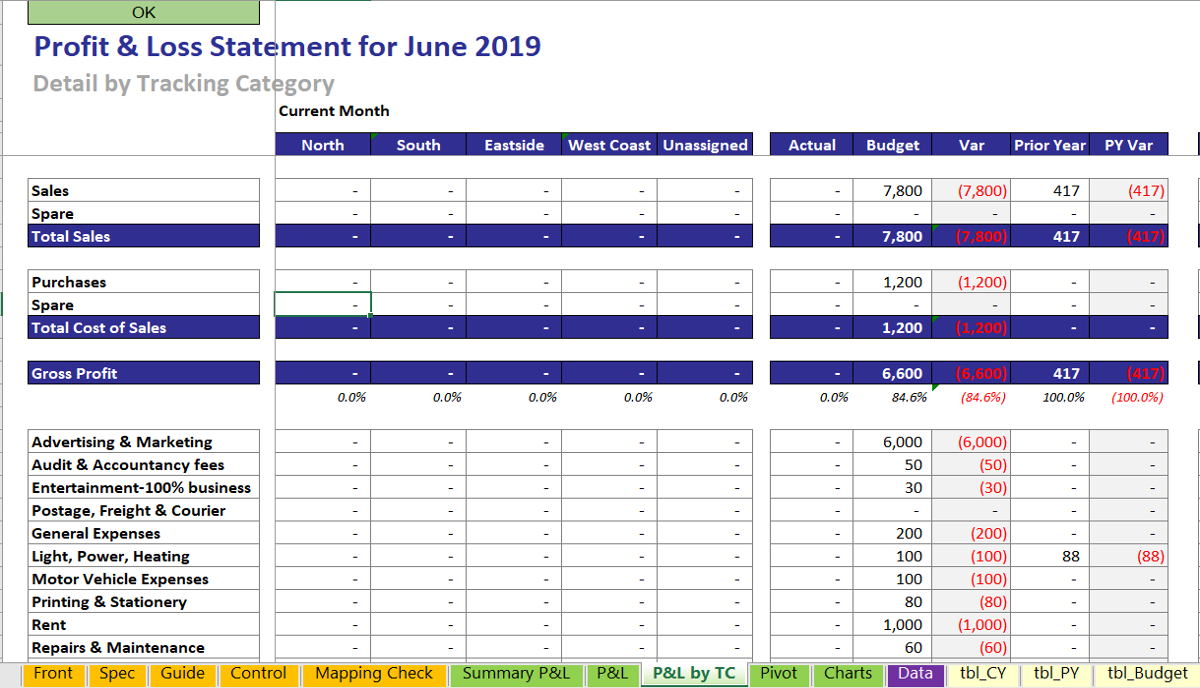This screenshot has height=688, width=1200.
Task: Open the Spec sheet tab
Action: point(117,674)
